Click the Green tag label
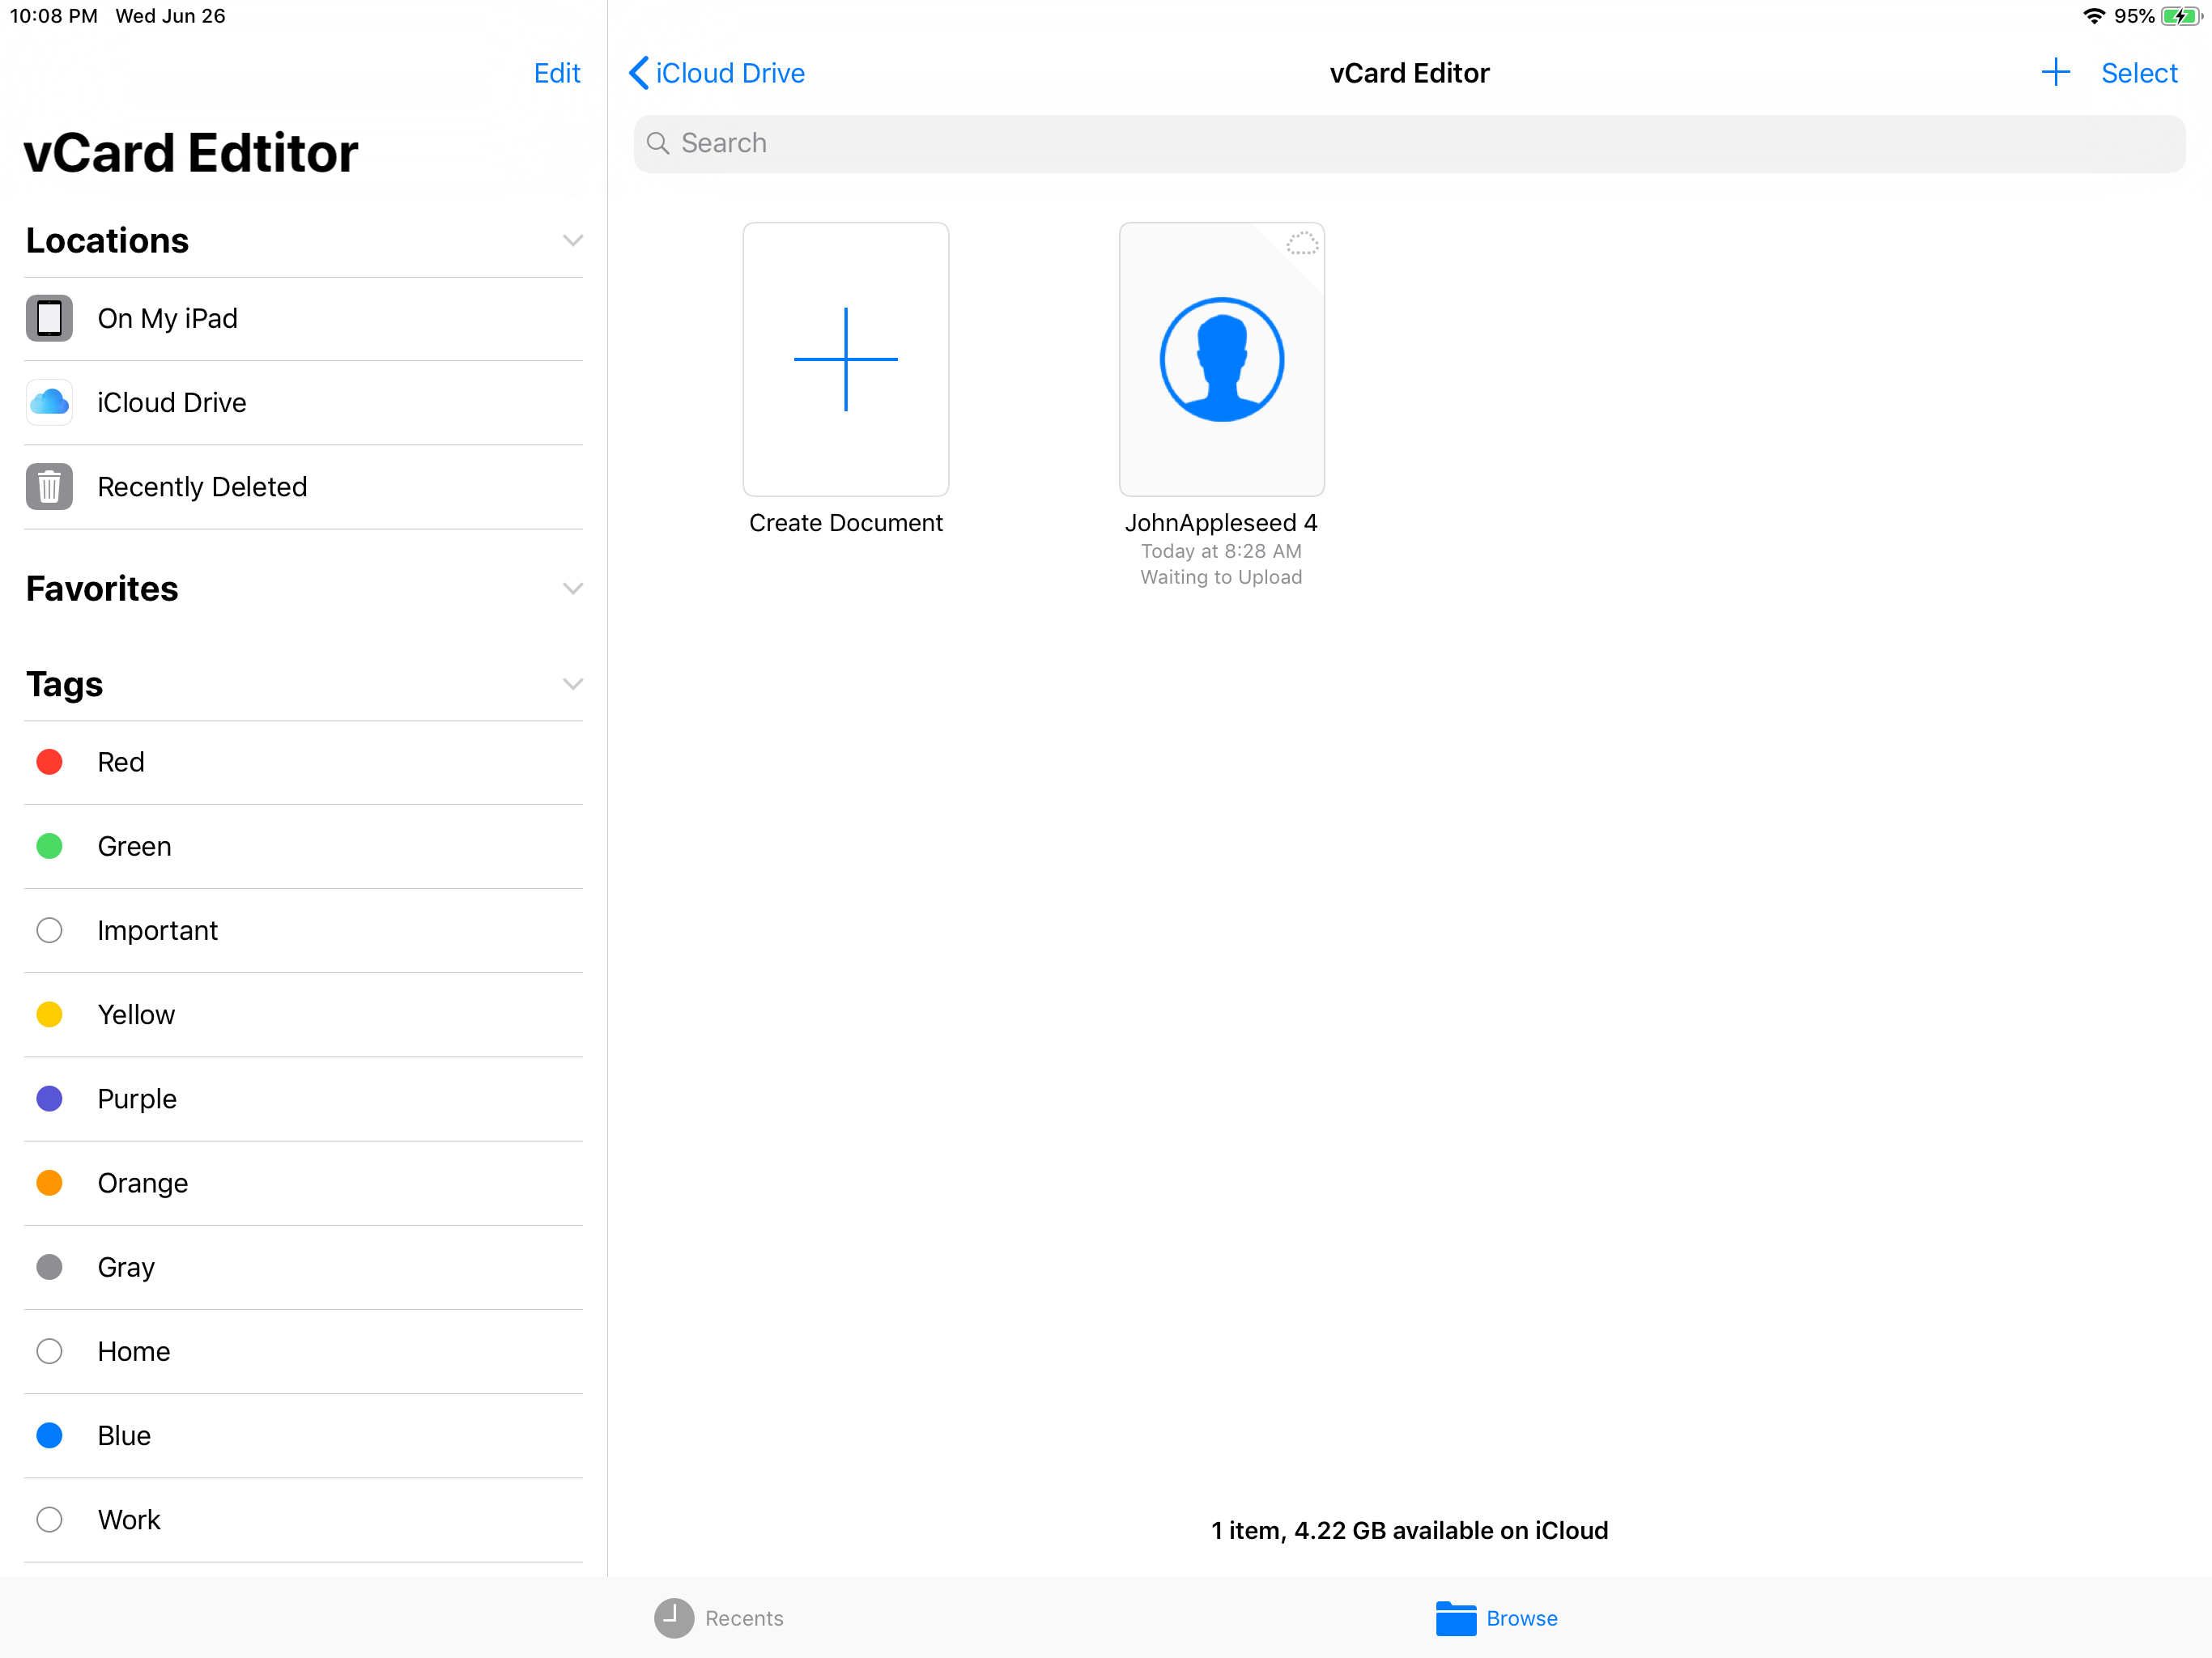This screenshot has height=1658, width=2212. pos(134,847)
